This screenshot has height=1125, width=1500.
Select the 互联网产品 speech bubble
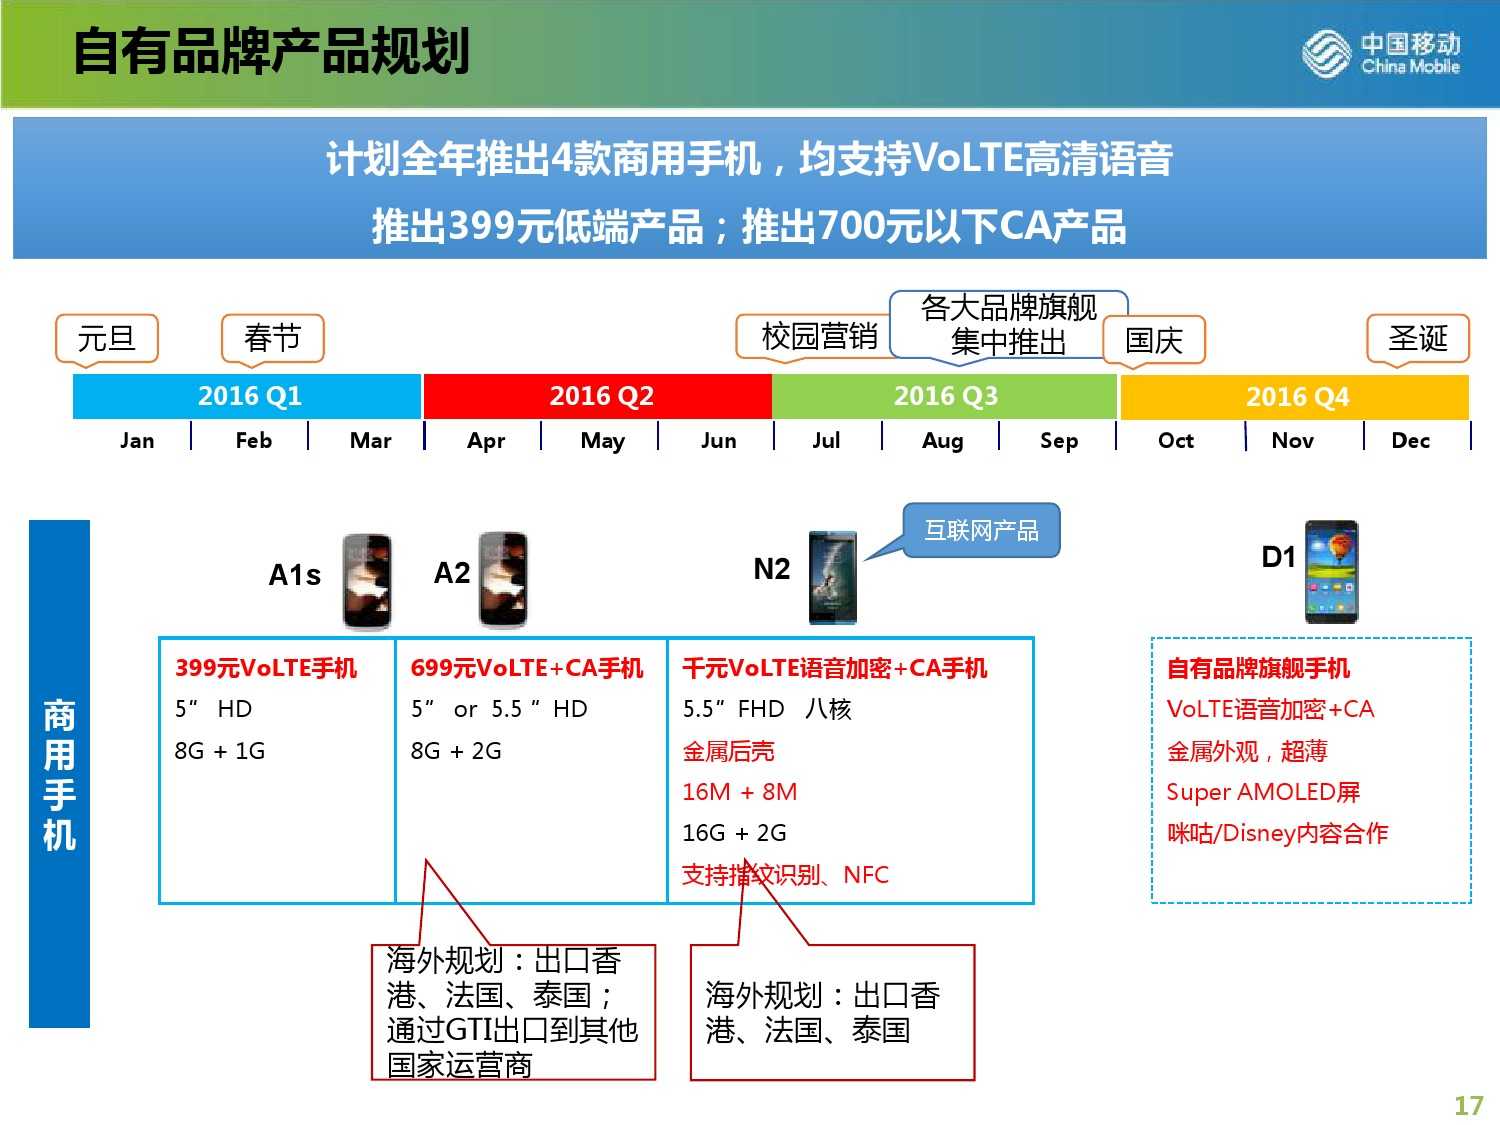pyautogui.click(x=981, y=530)
